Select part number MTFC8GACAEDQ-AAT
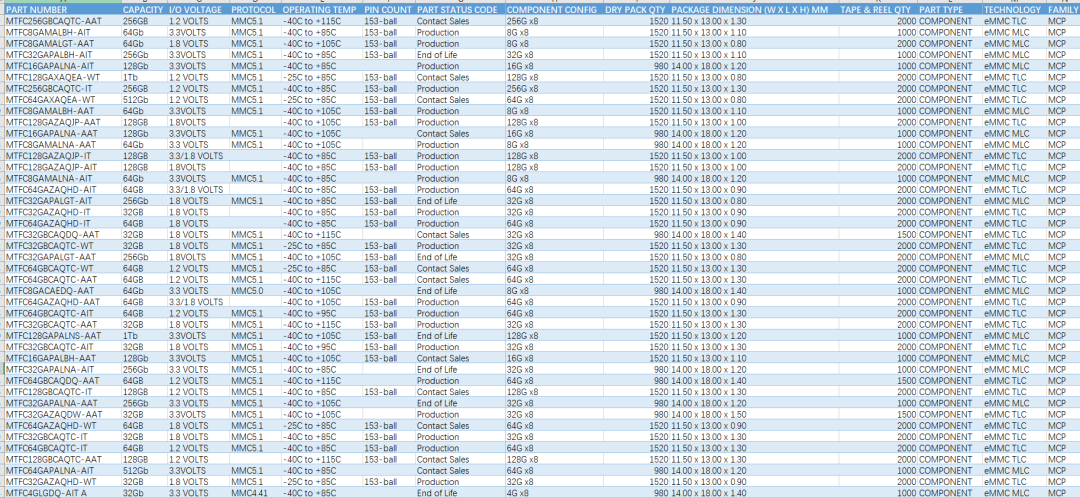The width and height of the screenshot is (1080, 498). [62, 291]
